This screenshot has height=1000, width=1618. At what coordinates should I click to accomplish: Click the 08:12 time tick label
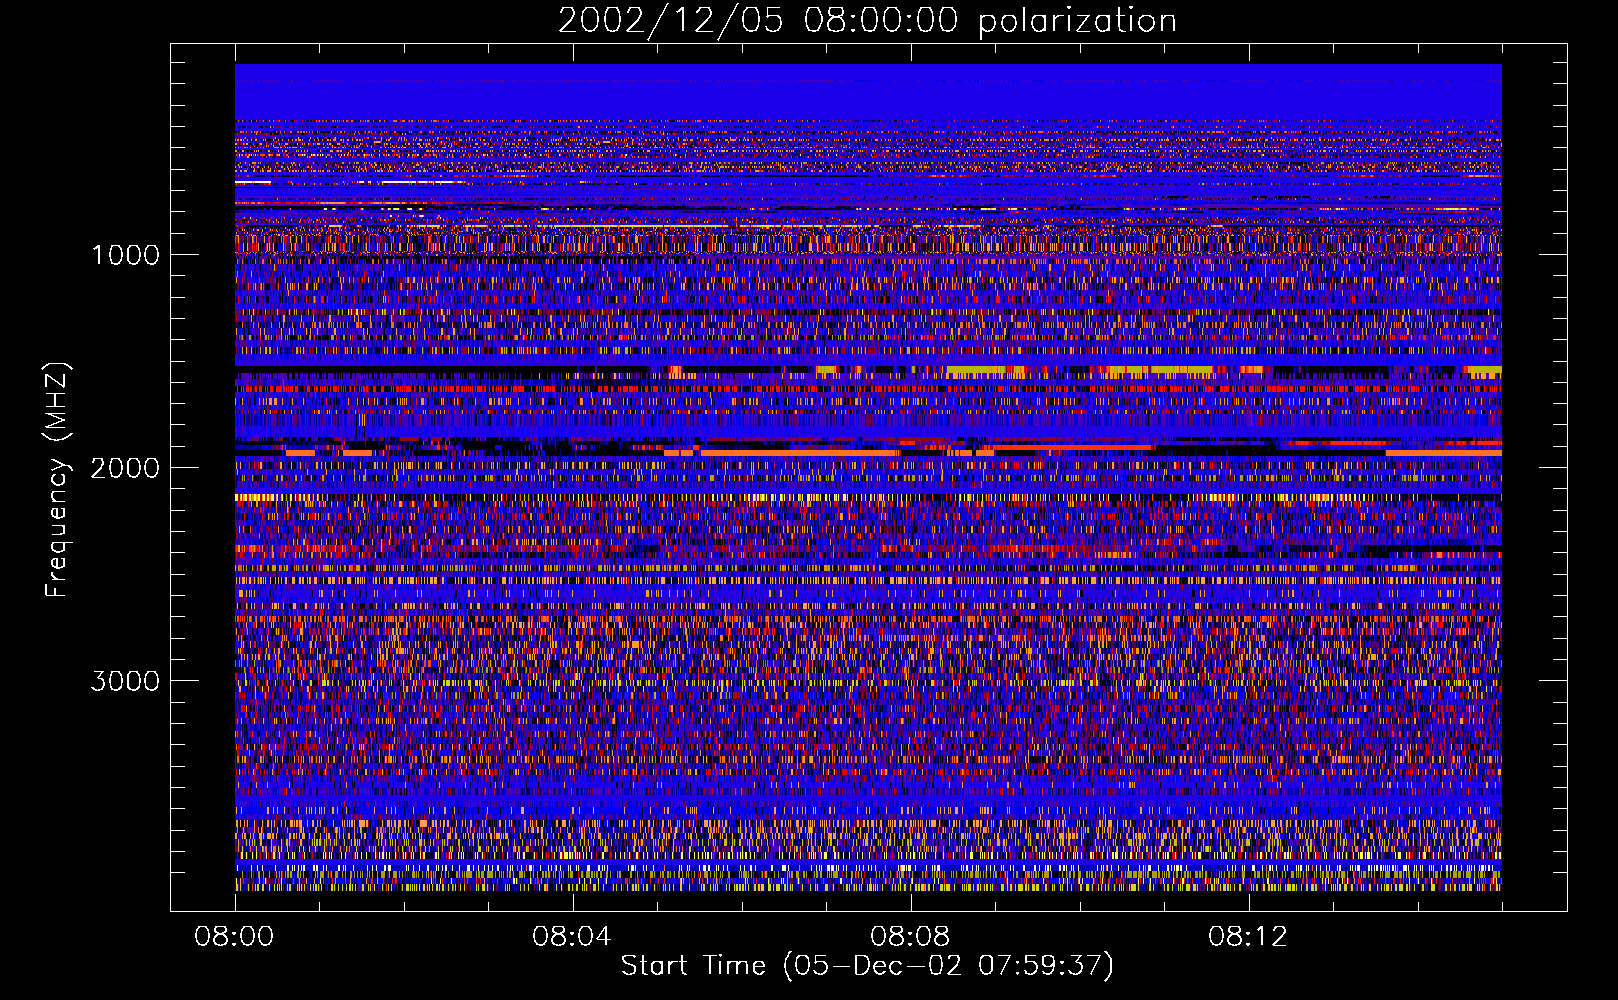click(x=1248, y=937)
